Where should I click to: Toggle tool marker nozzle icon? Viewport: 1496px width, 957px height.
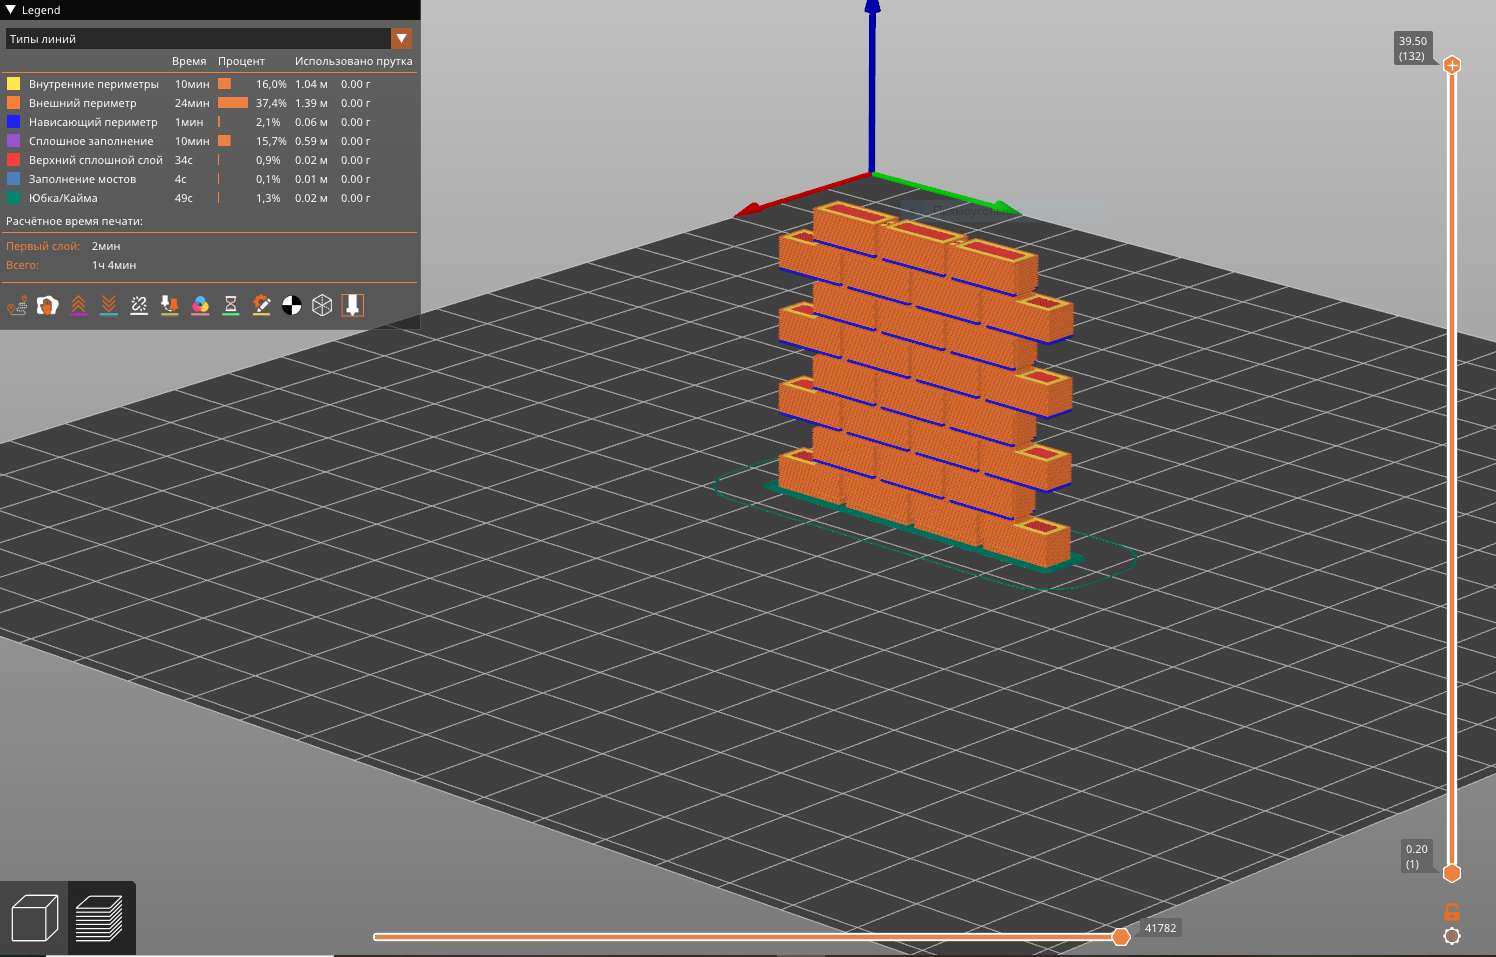coord(352,305)
